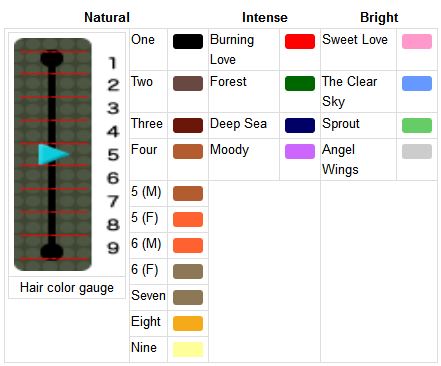Pick the dark maroon swatch for Three

(188, 126)
